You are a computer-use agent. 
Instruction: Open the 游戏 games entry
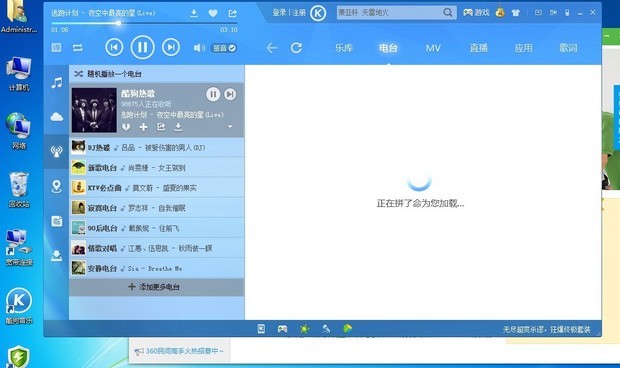pos(476,13)
